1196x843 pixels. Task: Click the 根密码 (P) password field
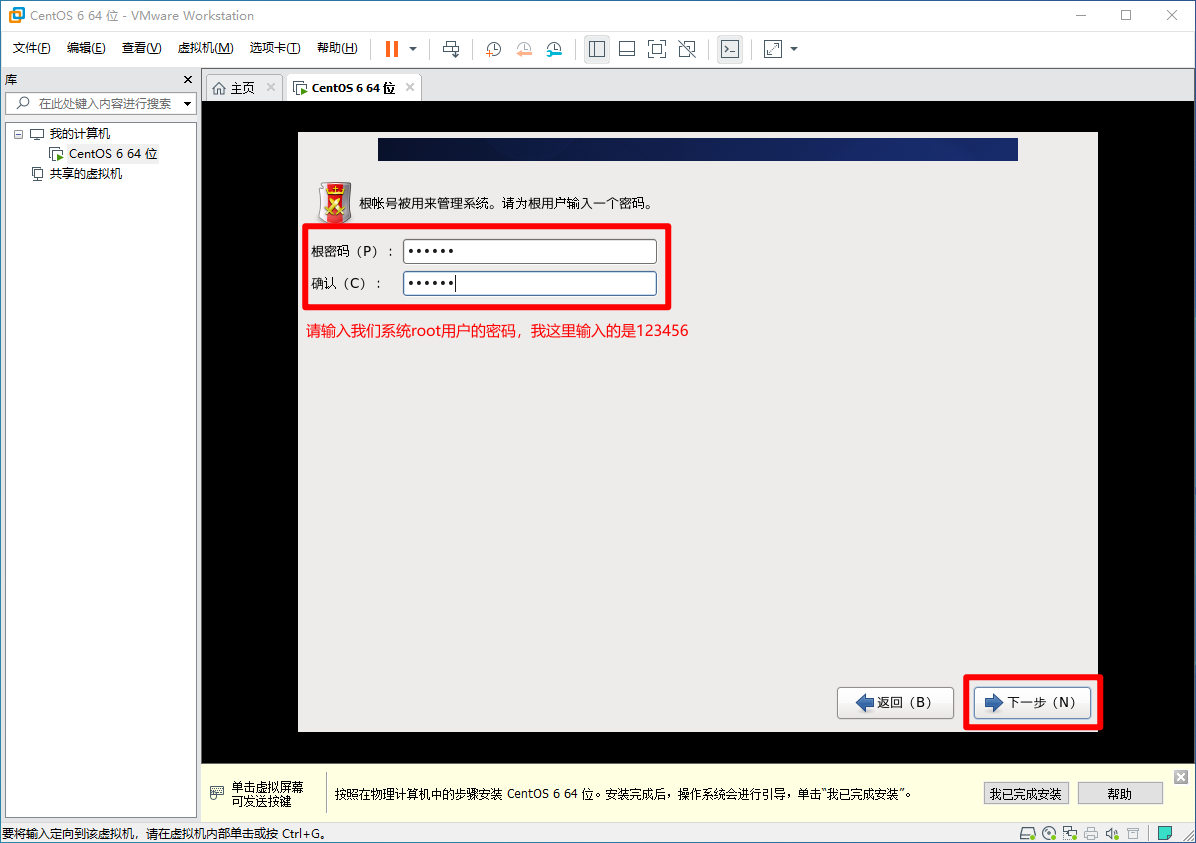(529, 251)
